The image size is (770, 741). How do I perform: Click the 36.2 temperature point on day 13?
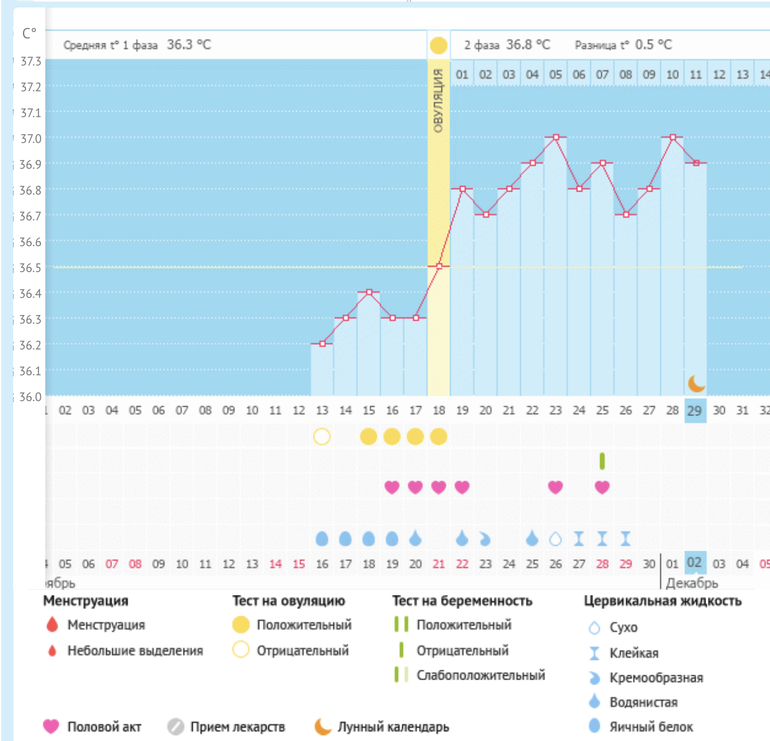(x=322, y=344)
